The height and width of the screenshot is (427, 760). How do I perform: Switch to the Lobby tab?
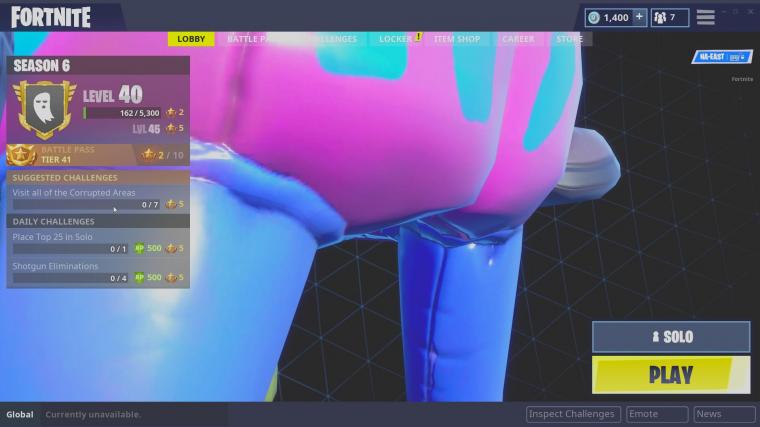[191, 39]
